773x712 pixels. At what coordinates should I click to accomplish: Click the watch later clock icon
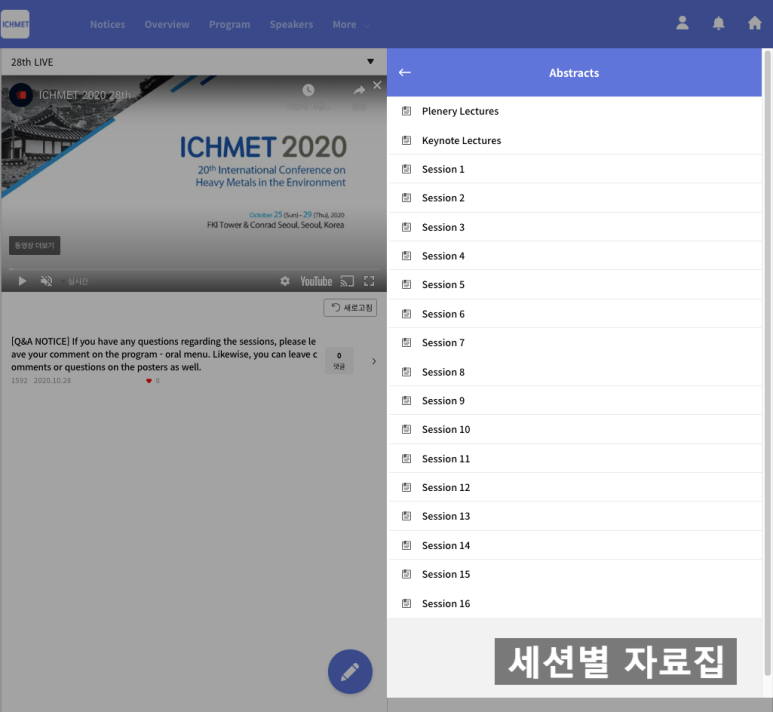tap(308, 90)
